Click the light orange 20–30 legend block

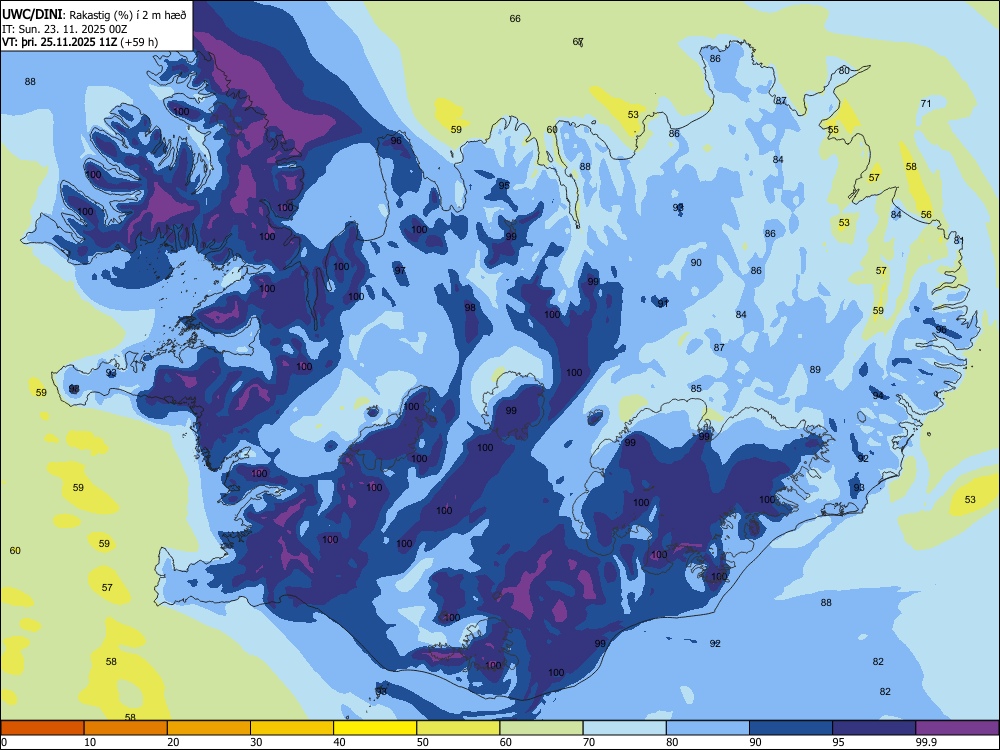tap(209, 728)
